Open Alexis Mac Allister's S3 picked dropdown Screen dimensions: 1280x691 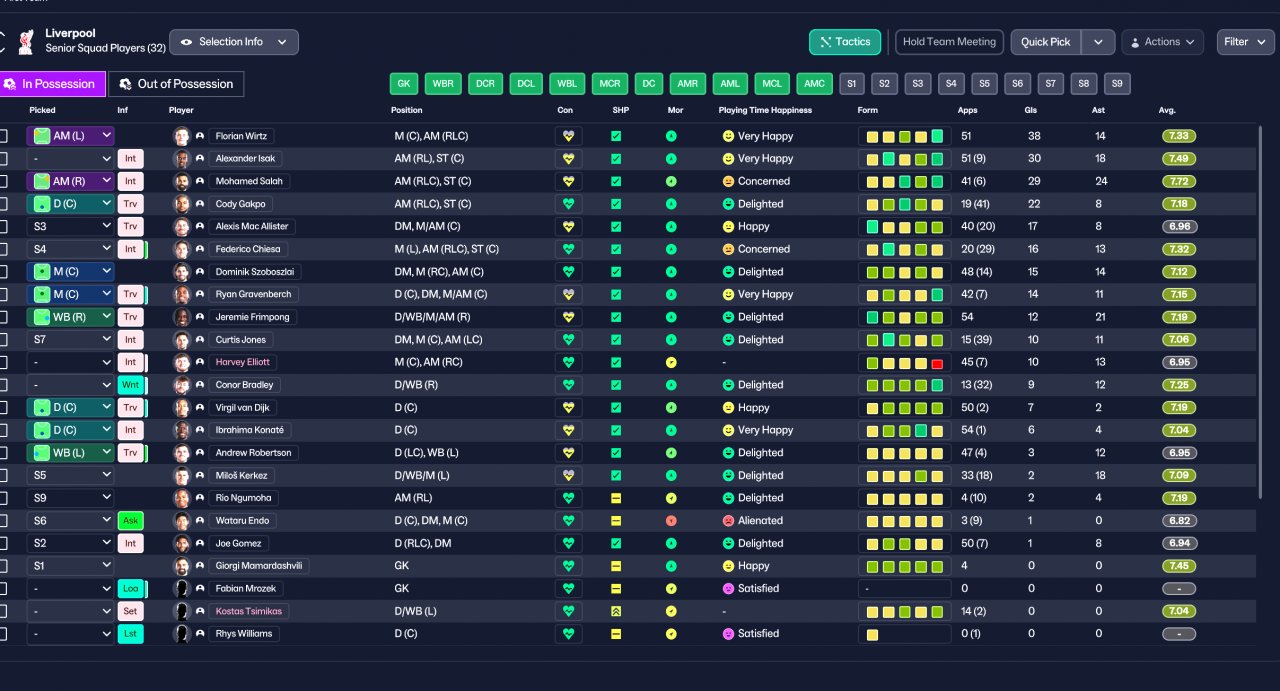[x=70, y=227]
